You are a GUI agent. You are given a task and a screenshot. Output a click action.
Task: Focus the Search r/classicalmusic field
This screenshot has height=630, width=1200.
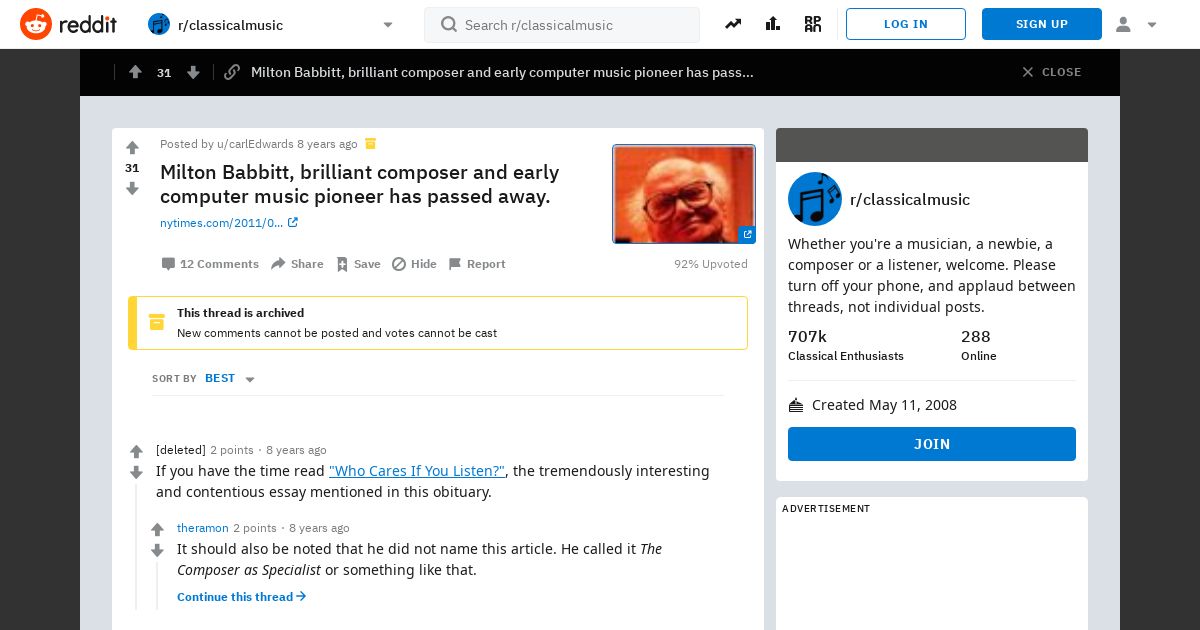[562, 25]
